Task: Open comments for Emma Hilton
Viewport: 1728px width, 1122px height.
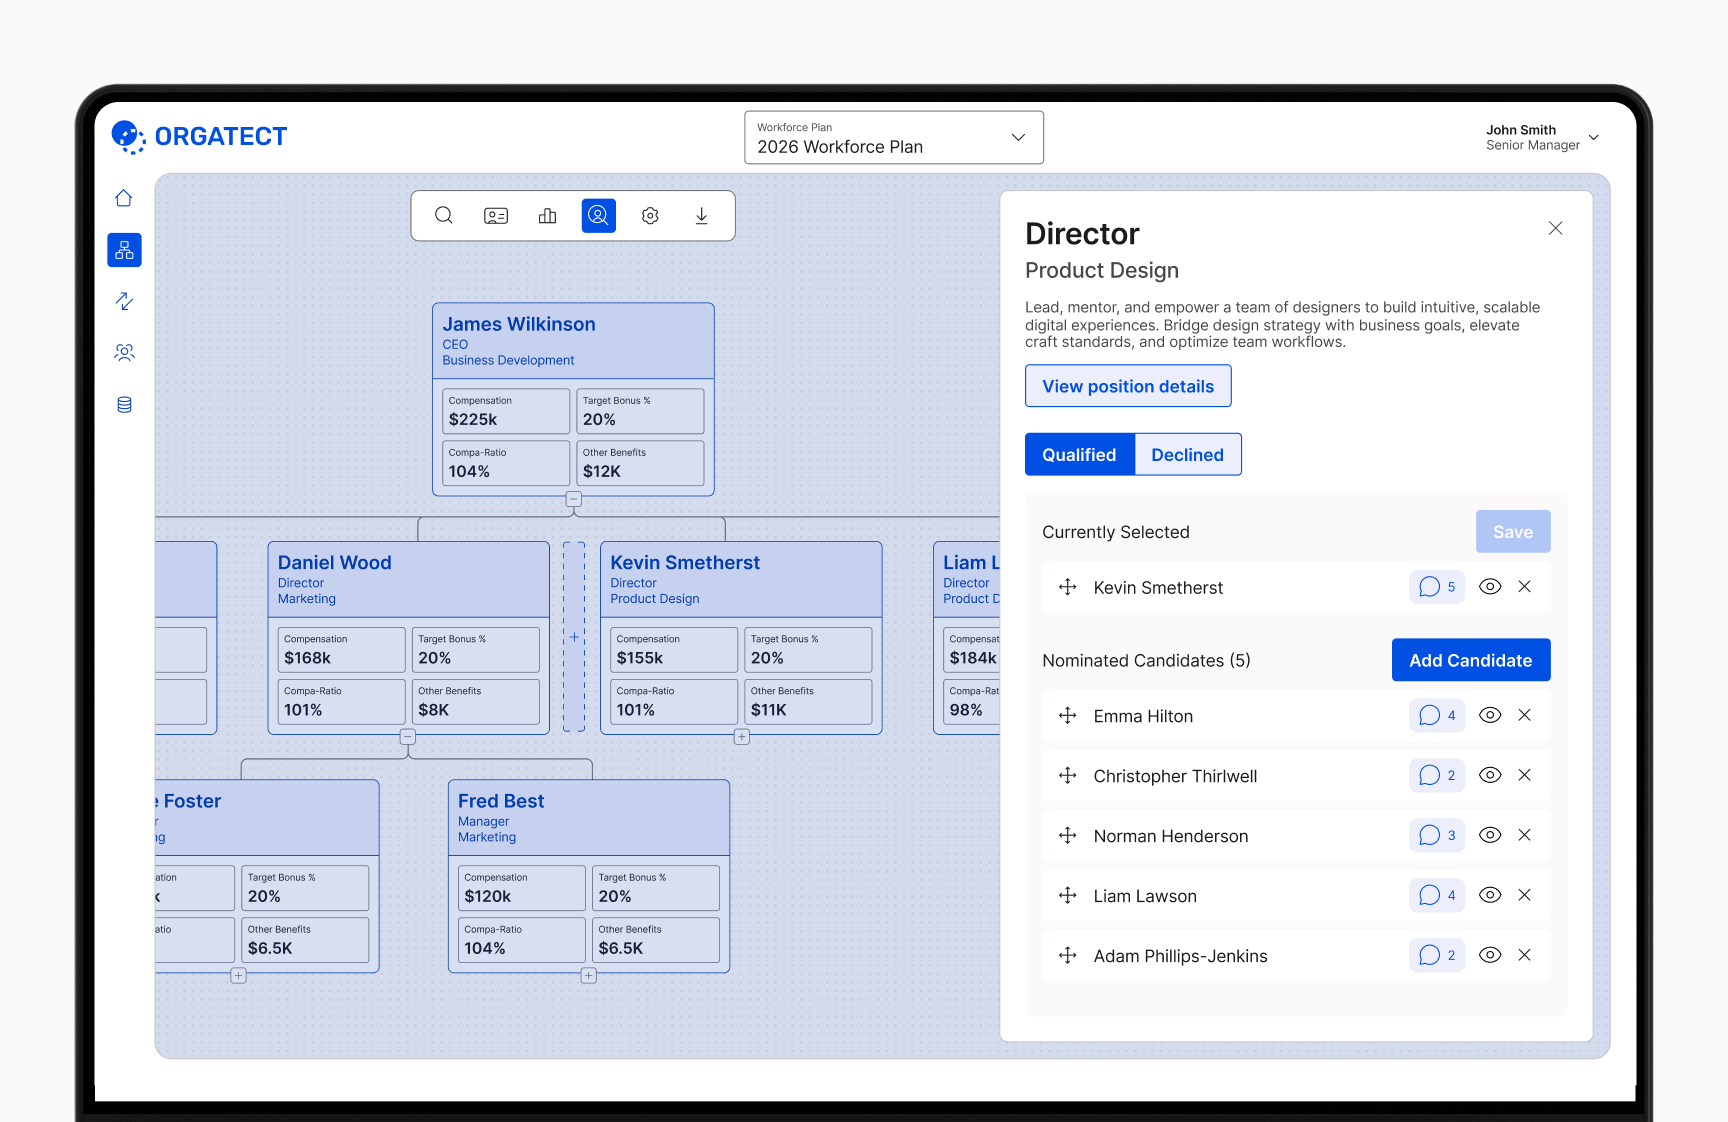Action: tap(1437, 715)
